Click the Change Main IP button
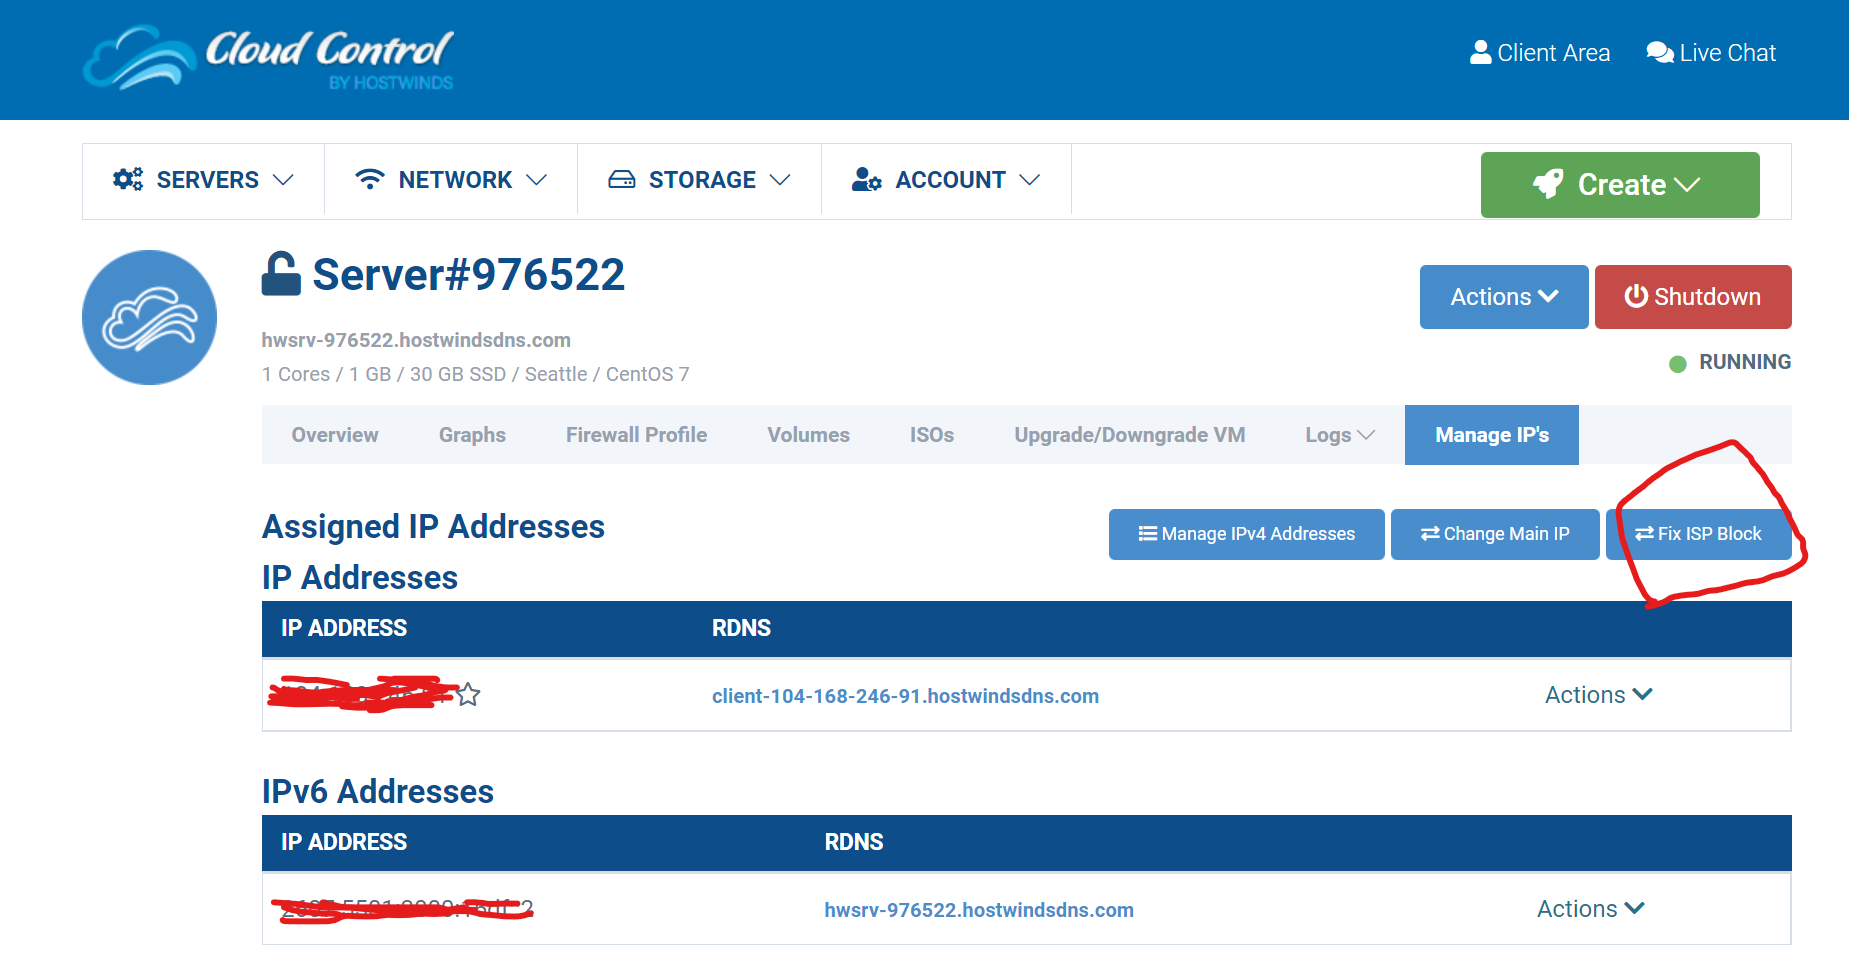The height and width of the screenshot is (976, 1849). click(x=1495, y=534)
